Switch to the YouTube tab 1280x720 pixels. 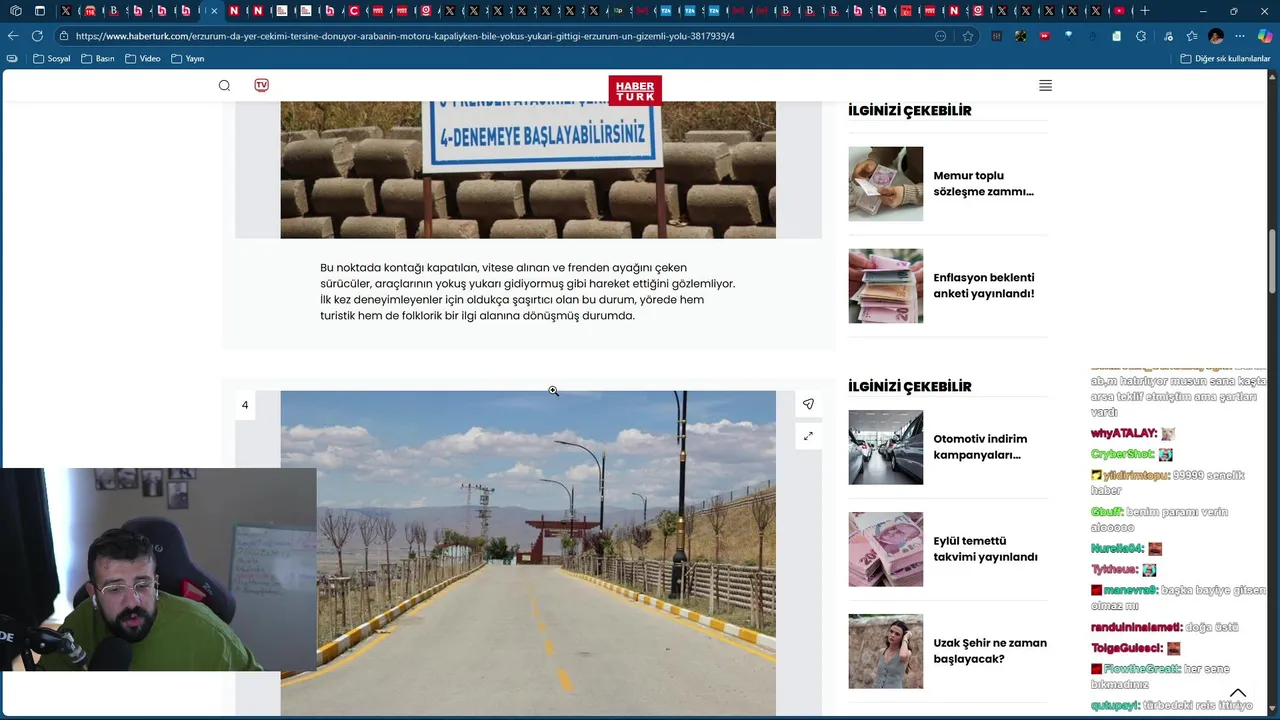pos(1119,11)
